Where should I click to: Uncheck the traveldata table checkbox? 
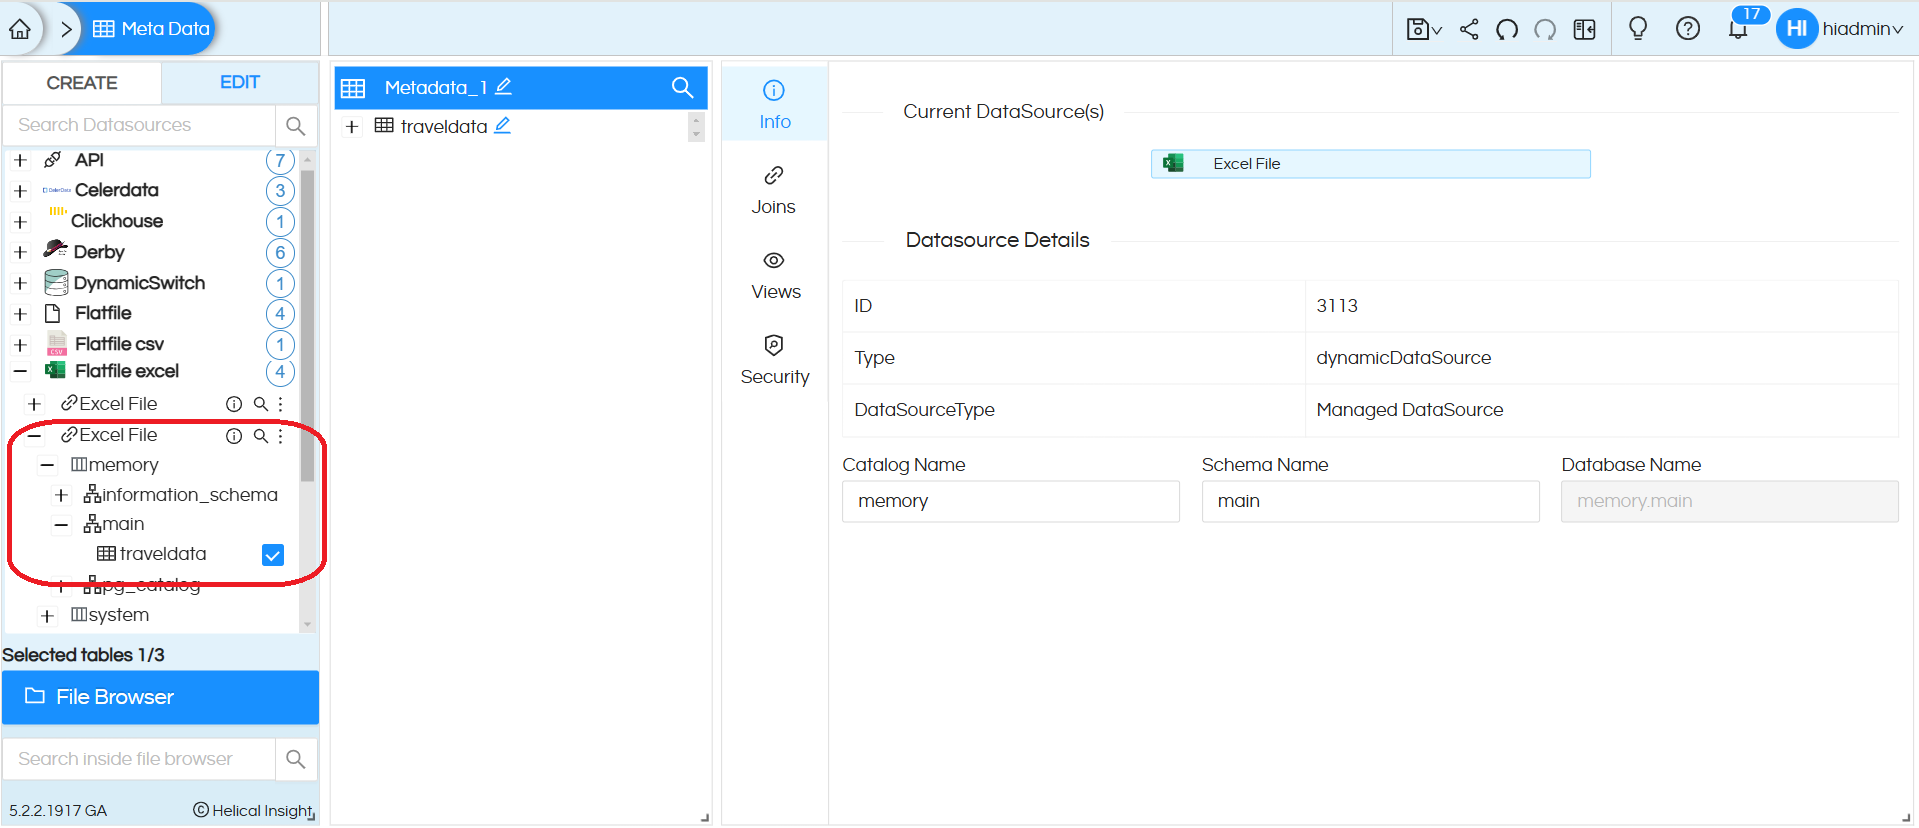click(273, 555)
